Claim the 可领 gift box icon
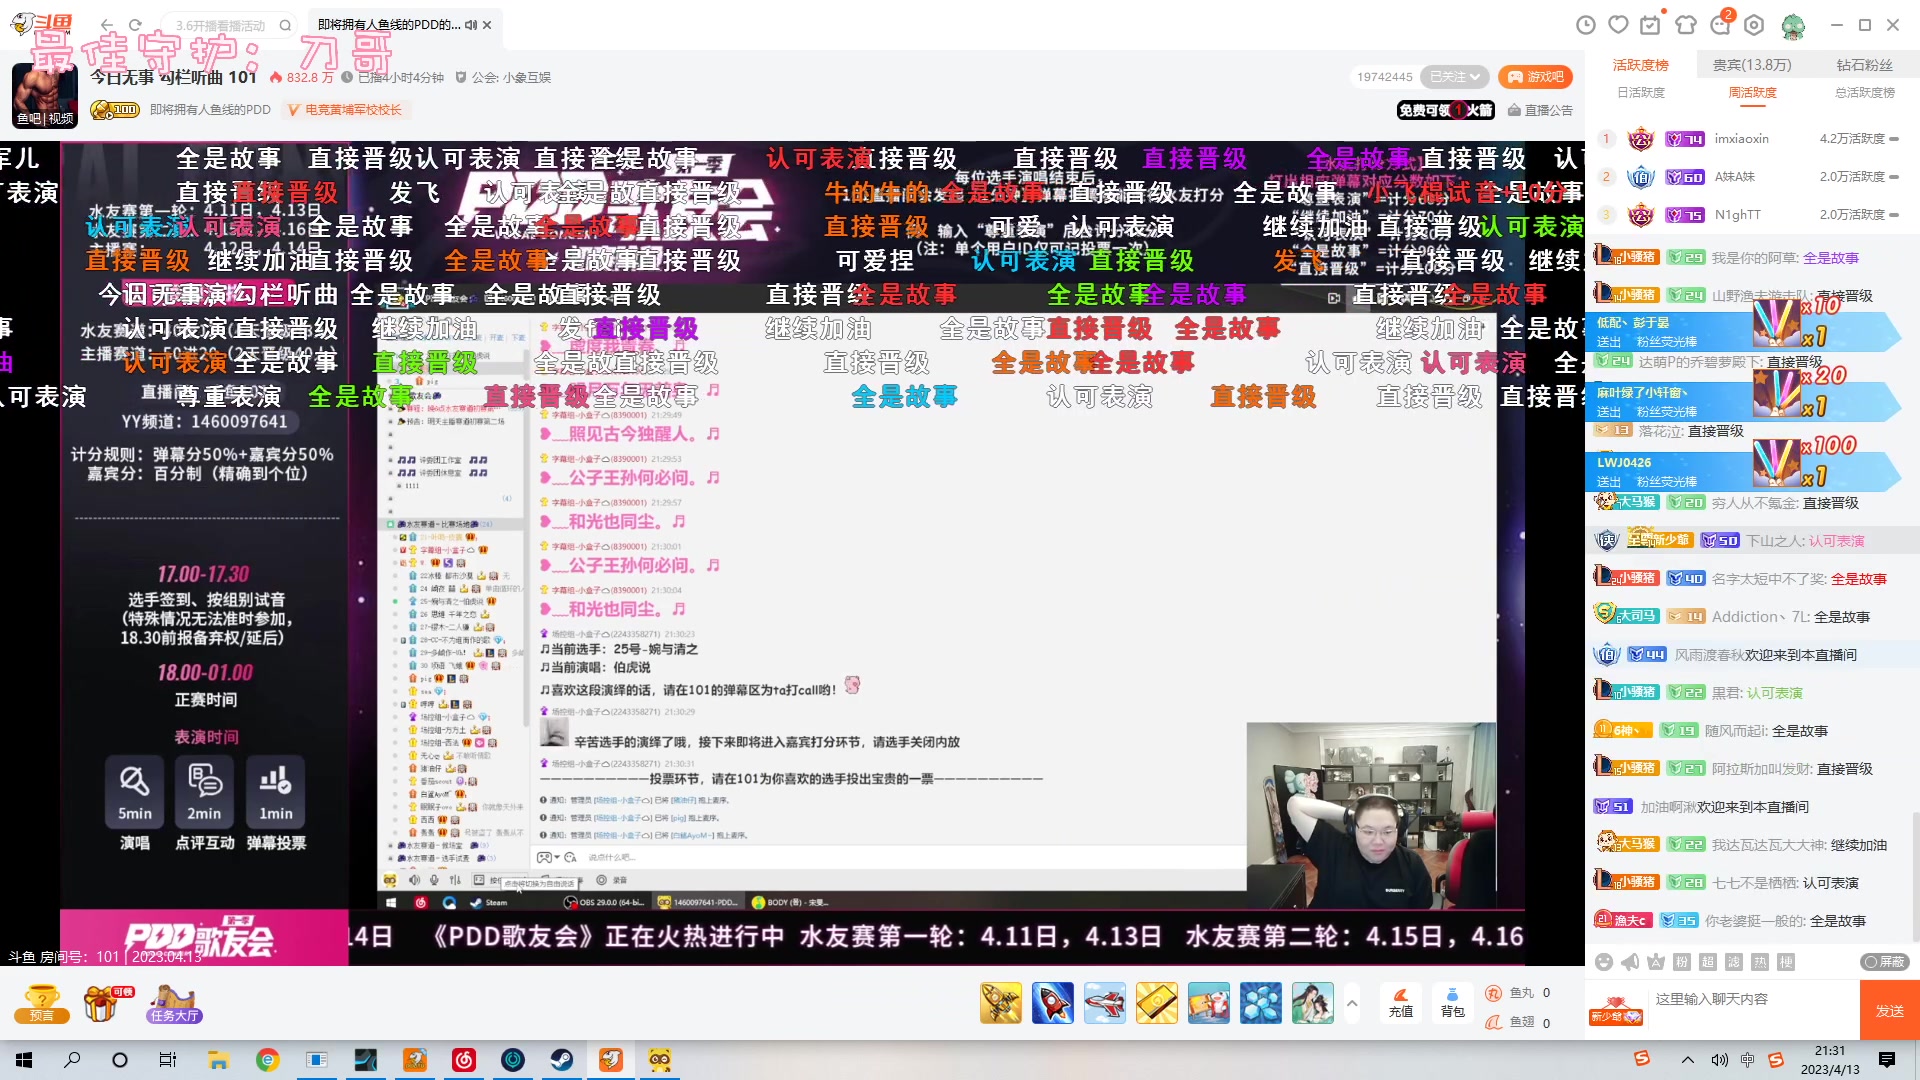This screenshot has height=1080, width=1920. click(100, 1002)
